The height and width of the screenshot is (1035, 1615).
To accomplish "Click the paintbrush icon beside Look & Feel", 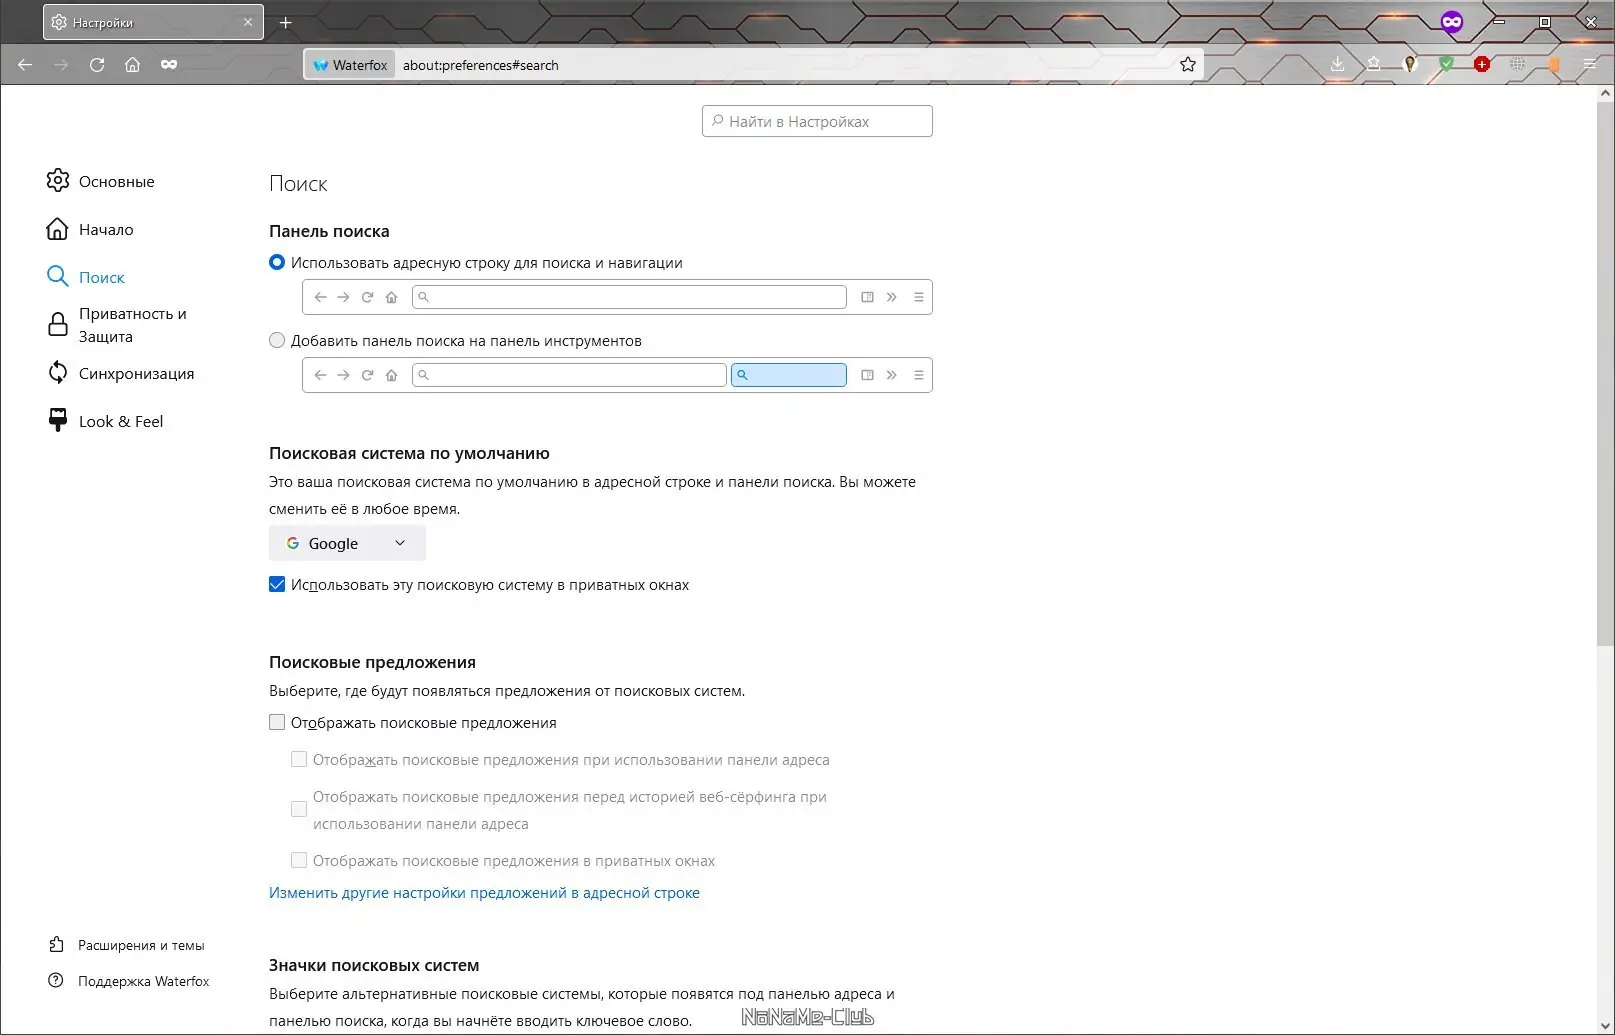I will click(58, 420).
